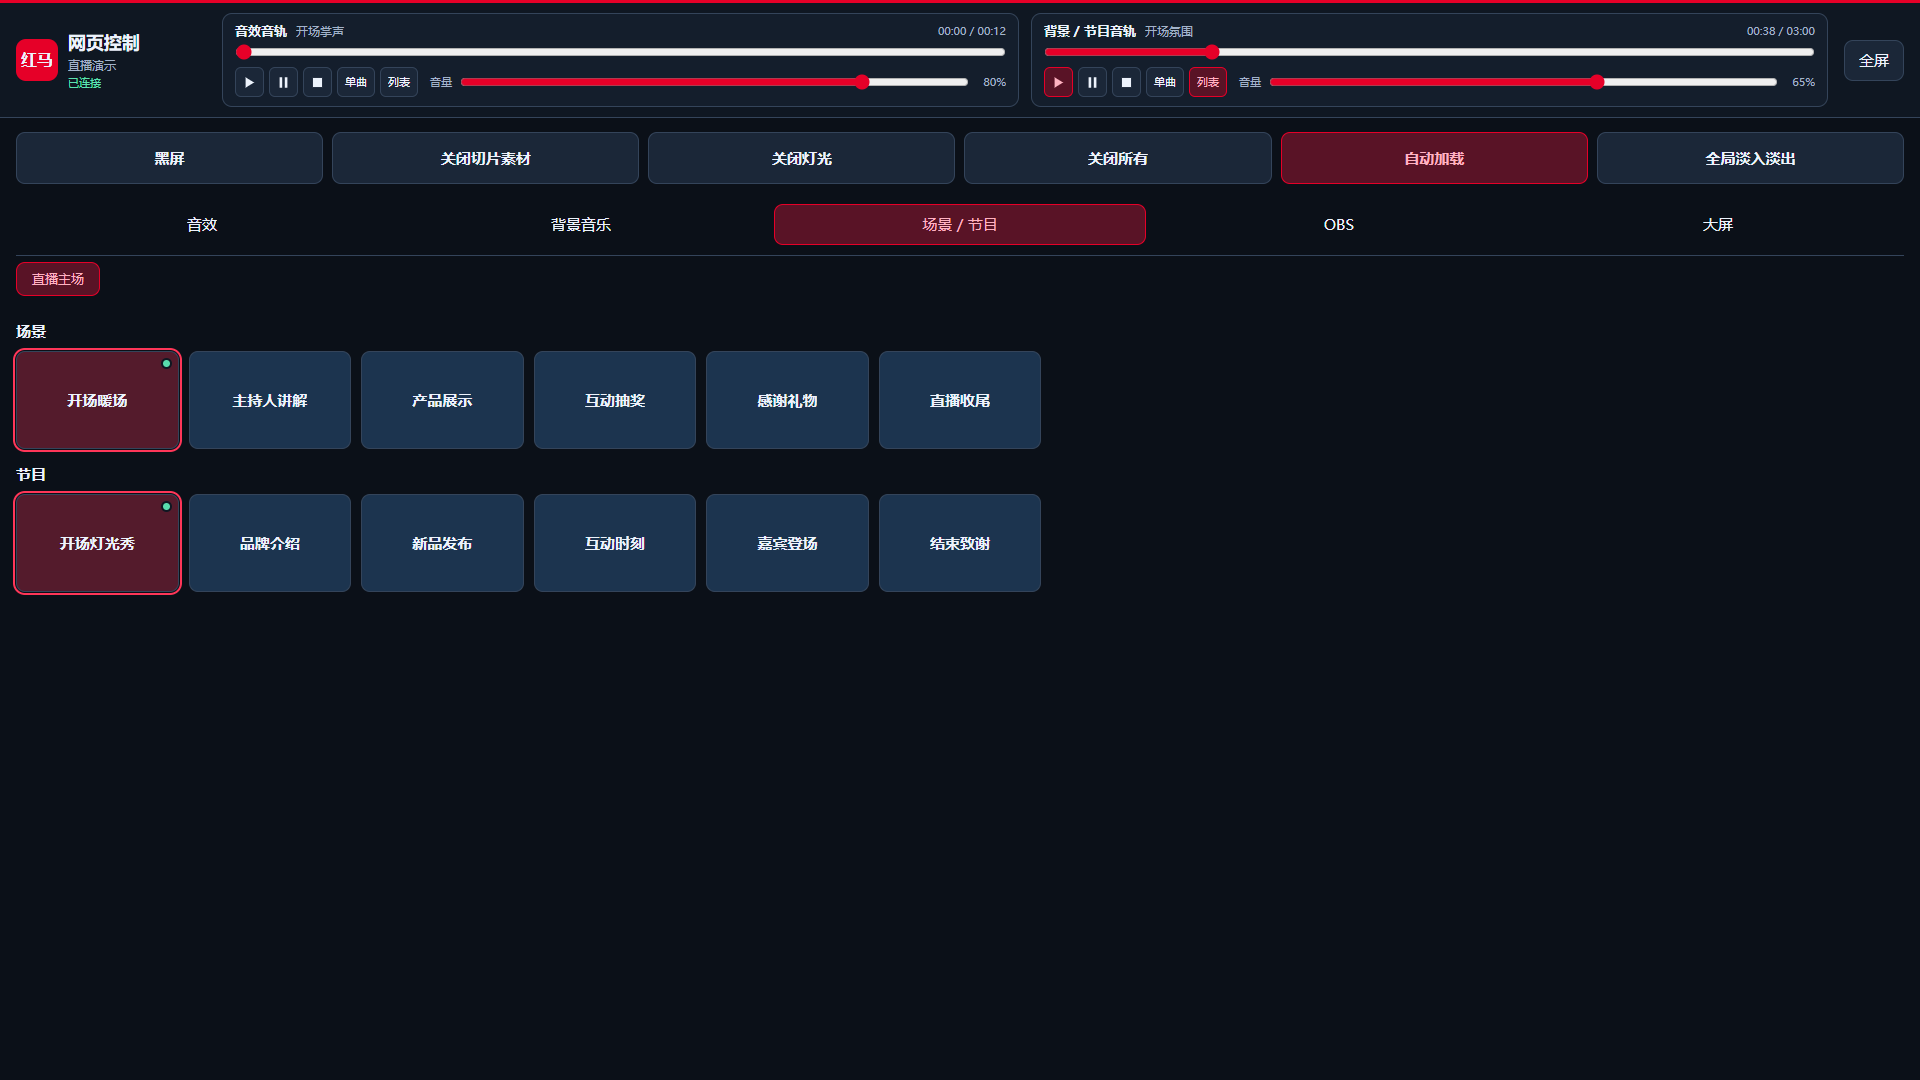Viewport: 1920px width, 1080px height.
Task: Click the 黑屏 button
Action: [x=169, y=158]
